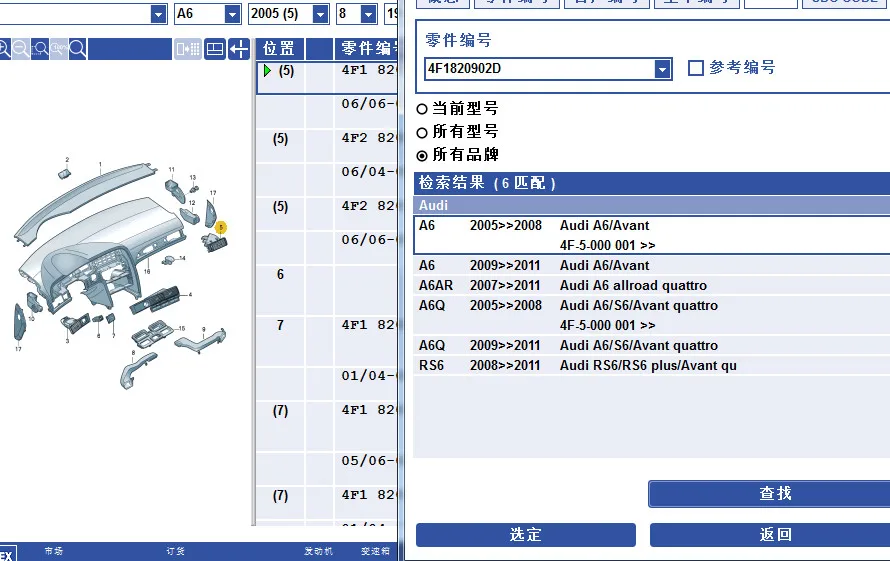Viewport: 890px width, 561px height.
Task: Select the RS6 2008>>2011 result row
Action: coord(652,366)
